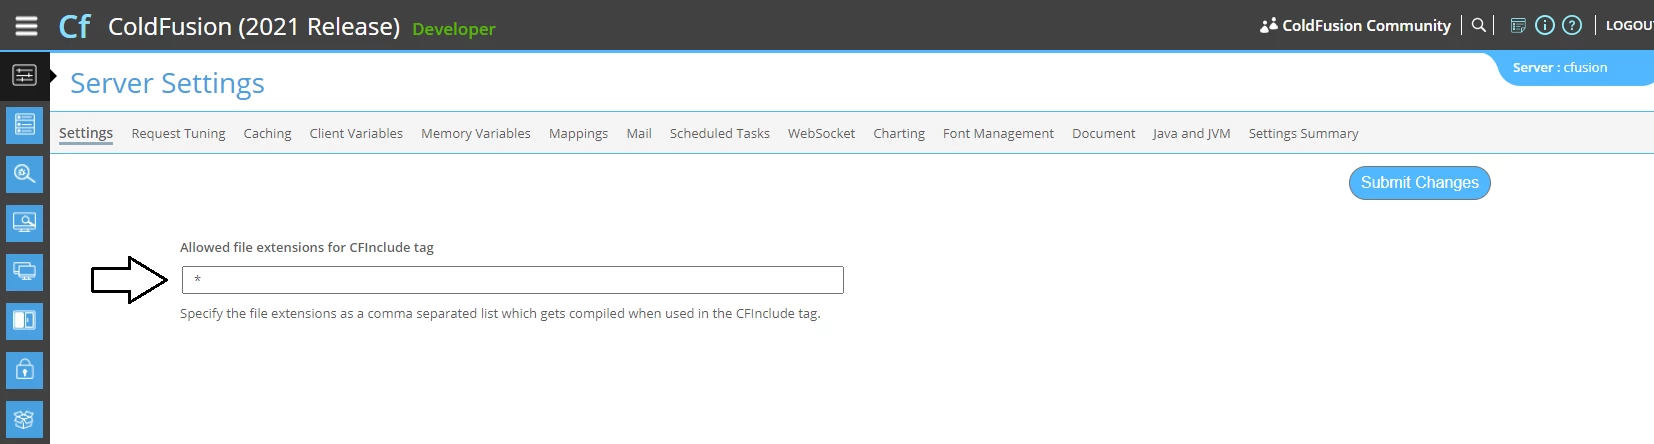Open search with the magnifier icon
This screenshot has height=444, width=1654.
click(1478, 26)
